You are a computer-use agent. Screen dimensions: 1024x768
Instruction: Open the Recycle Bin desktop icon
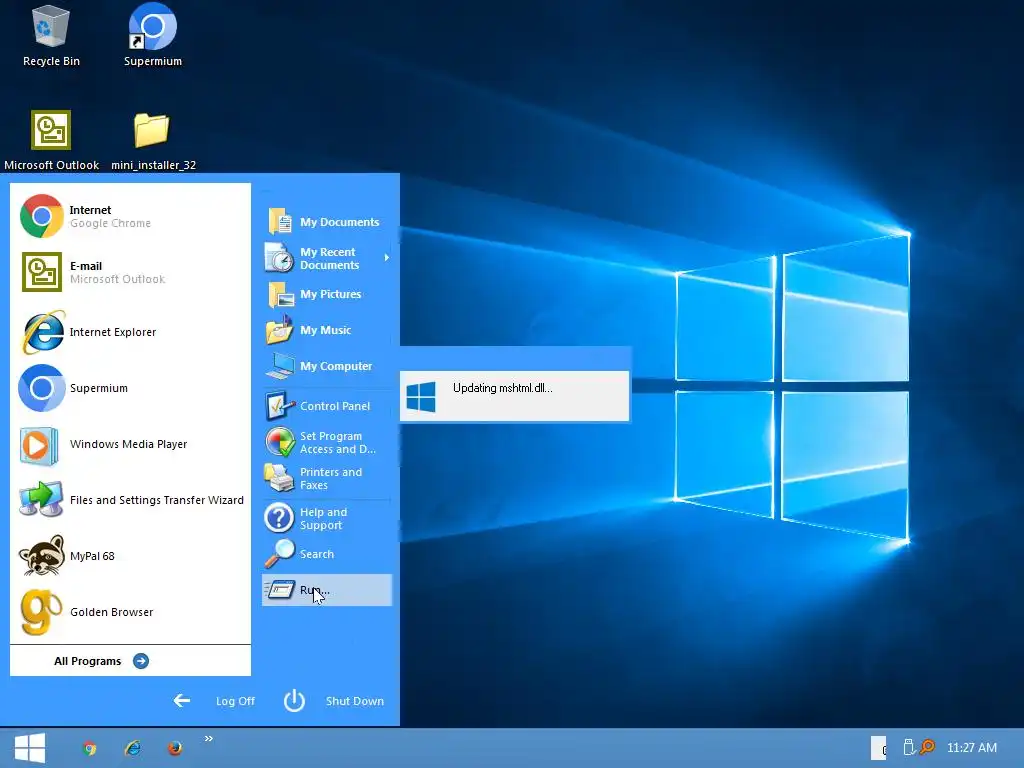[x=51, y=36]
